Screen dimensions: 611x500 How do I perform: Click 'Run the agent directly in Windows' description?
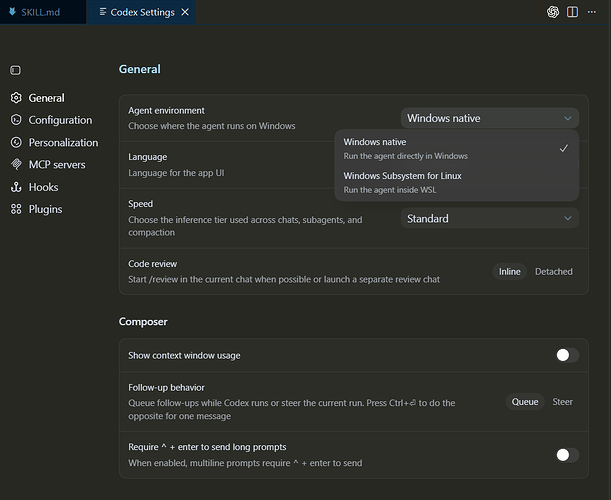click(x=405, y=156)
